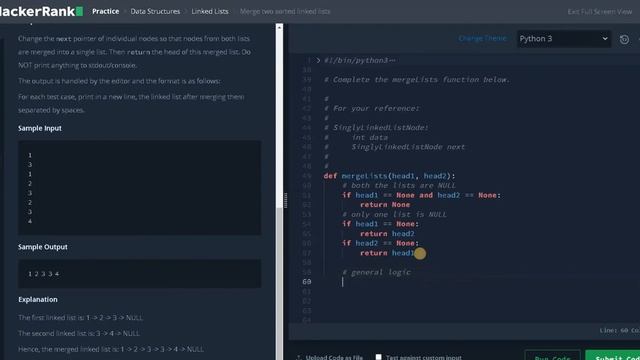Click the Change Theme link
The image size is (640, 360).
(x=482, y=38)
